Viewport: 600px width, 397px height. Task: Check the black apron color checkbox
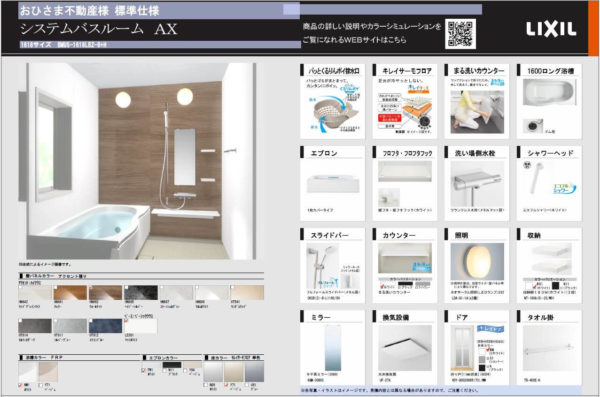165,371
